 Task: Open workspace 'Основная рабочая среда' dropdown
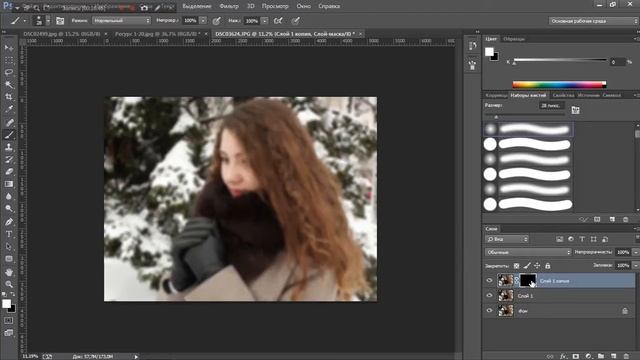(x=593, y=21)
